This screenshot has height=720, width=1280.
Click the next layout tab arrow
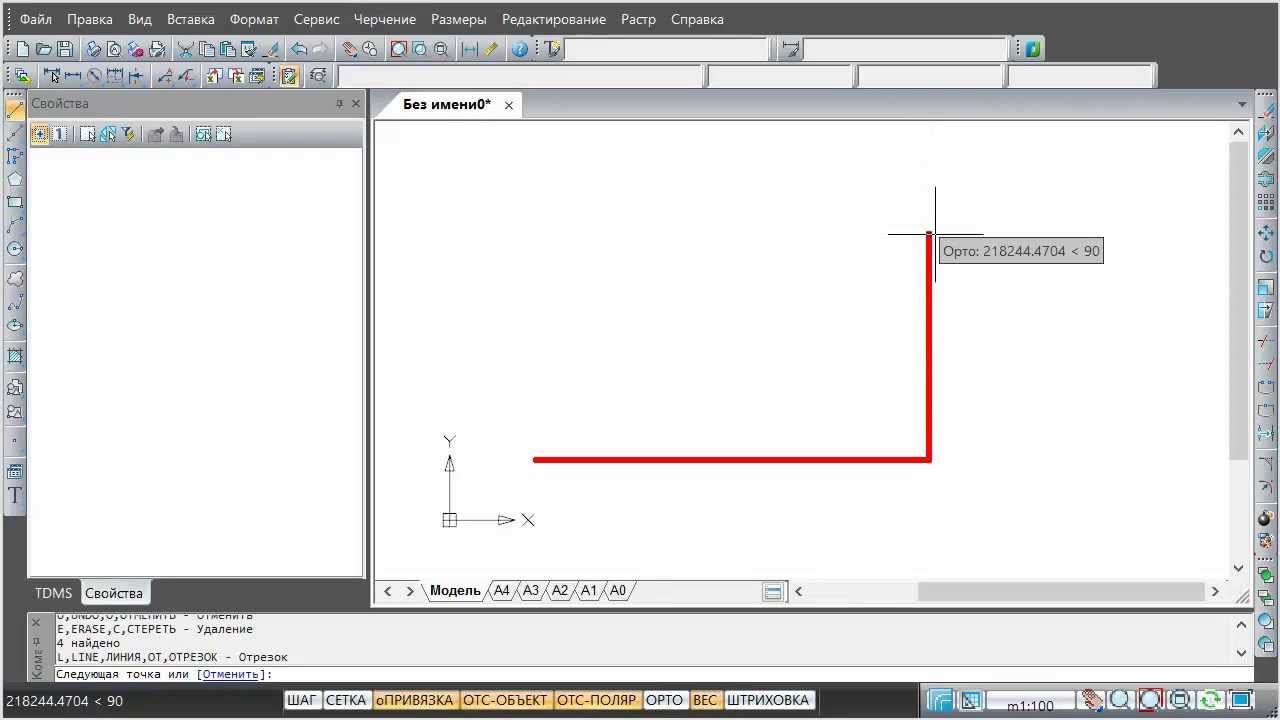click(409, 591)
